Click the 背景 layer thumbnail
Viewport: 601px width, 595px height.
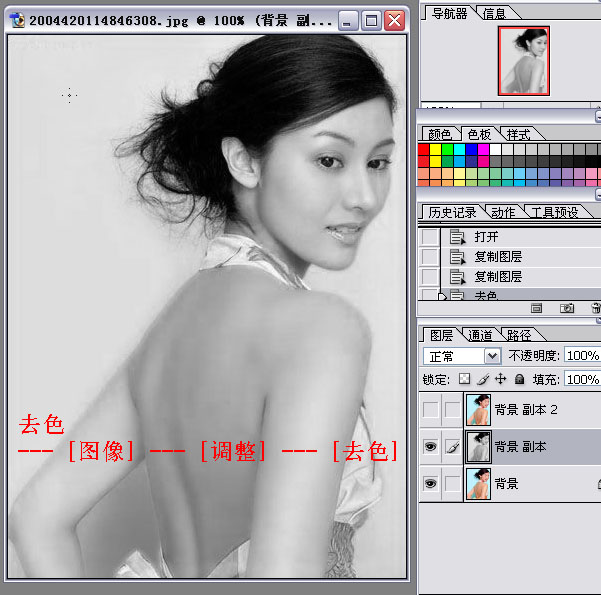point(478,483)
